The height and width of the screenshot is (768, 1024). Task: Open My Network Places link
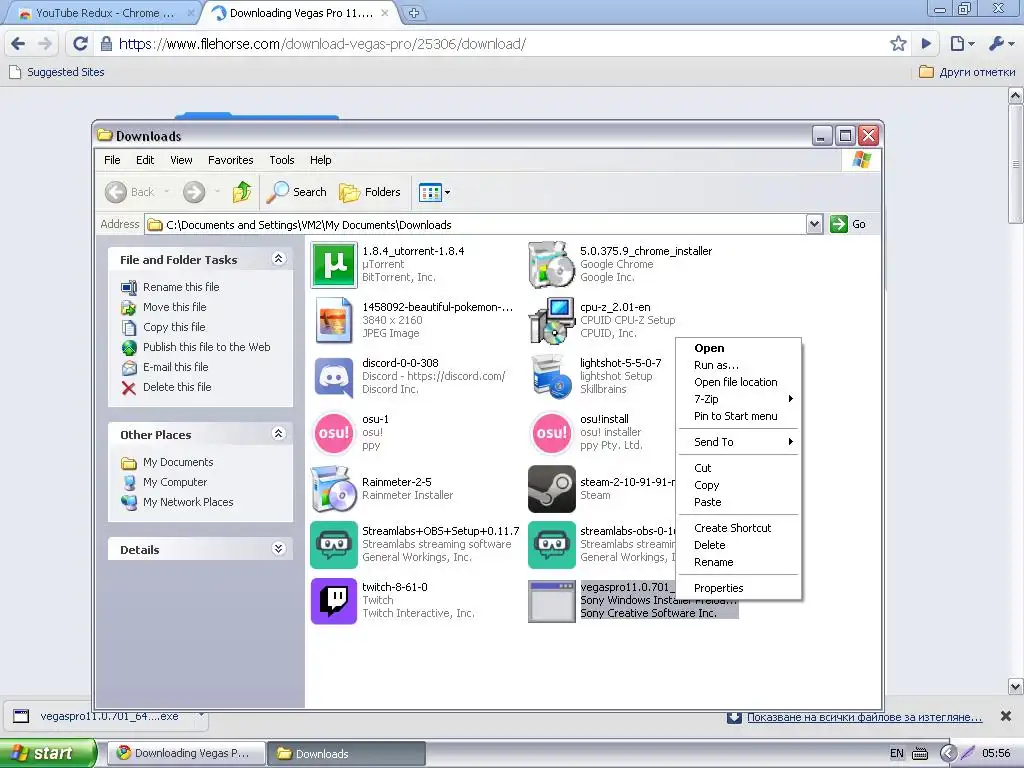tap(188, 502)
